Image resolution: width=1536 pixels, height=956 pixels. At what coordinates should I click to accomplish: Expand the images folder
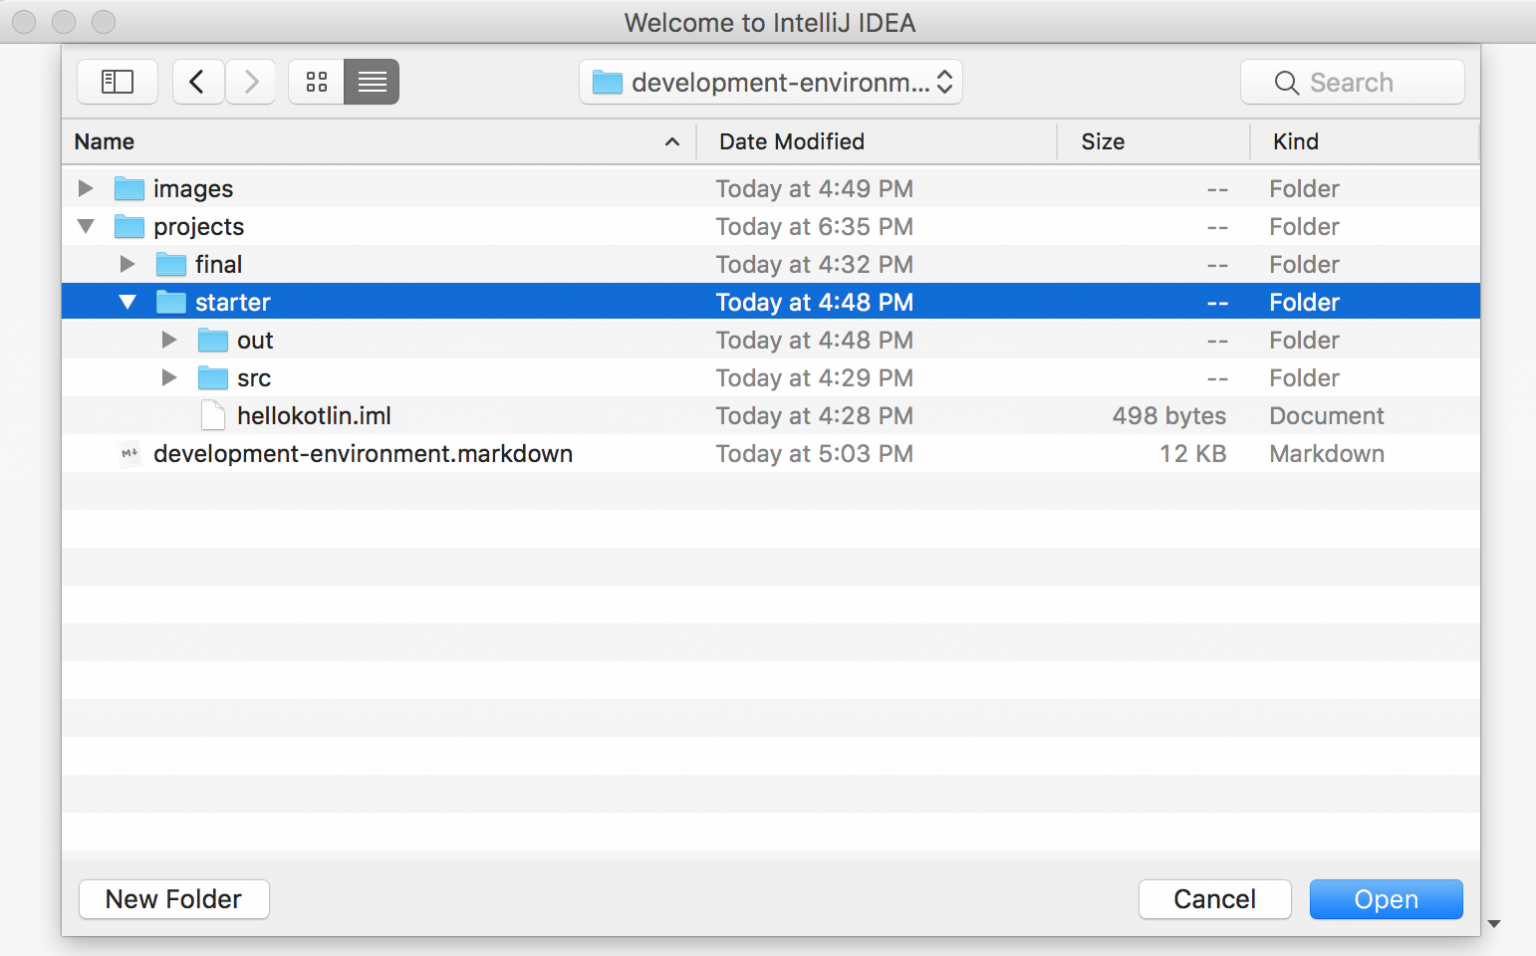(86, 189)
